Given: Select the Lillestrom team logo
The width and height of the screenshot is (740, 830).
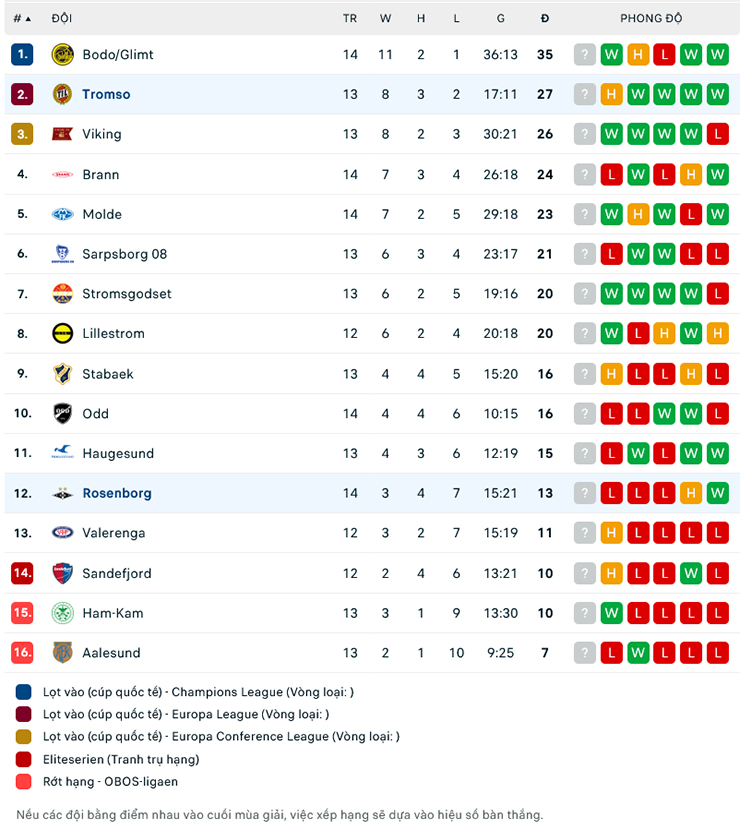Looking at the screenshot, I should [62, 334].
